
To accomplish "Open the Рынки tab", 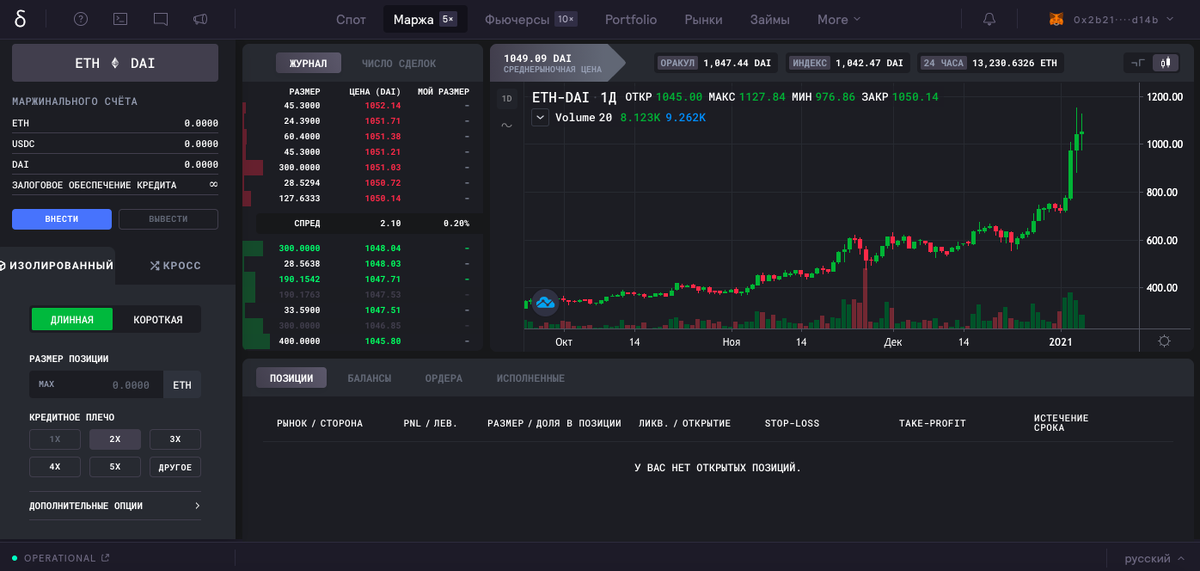I will pos(703,19).
